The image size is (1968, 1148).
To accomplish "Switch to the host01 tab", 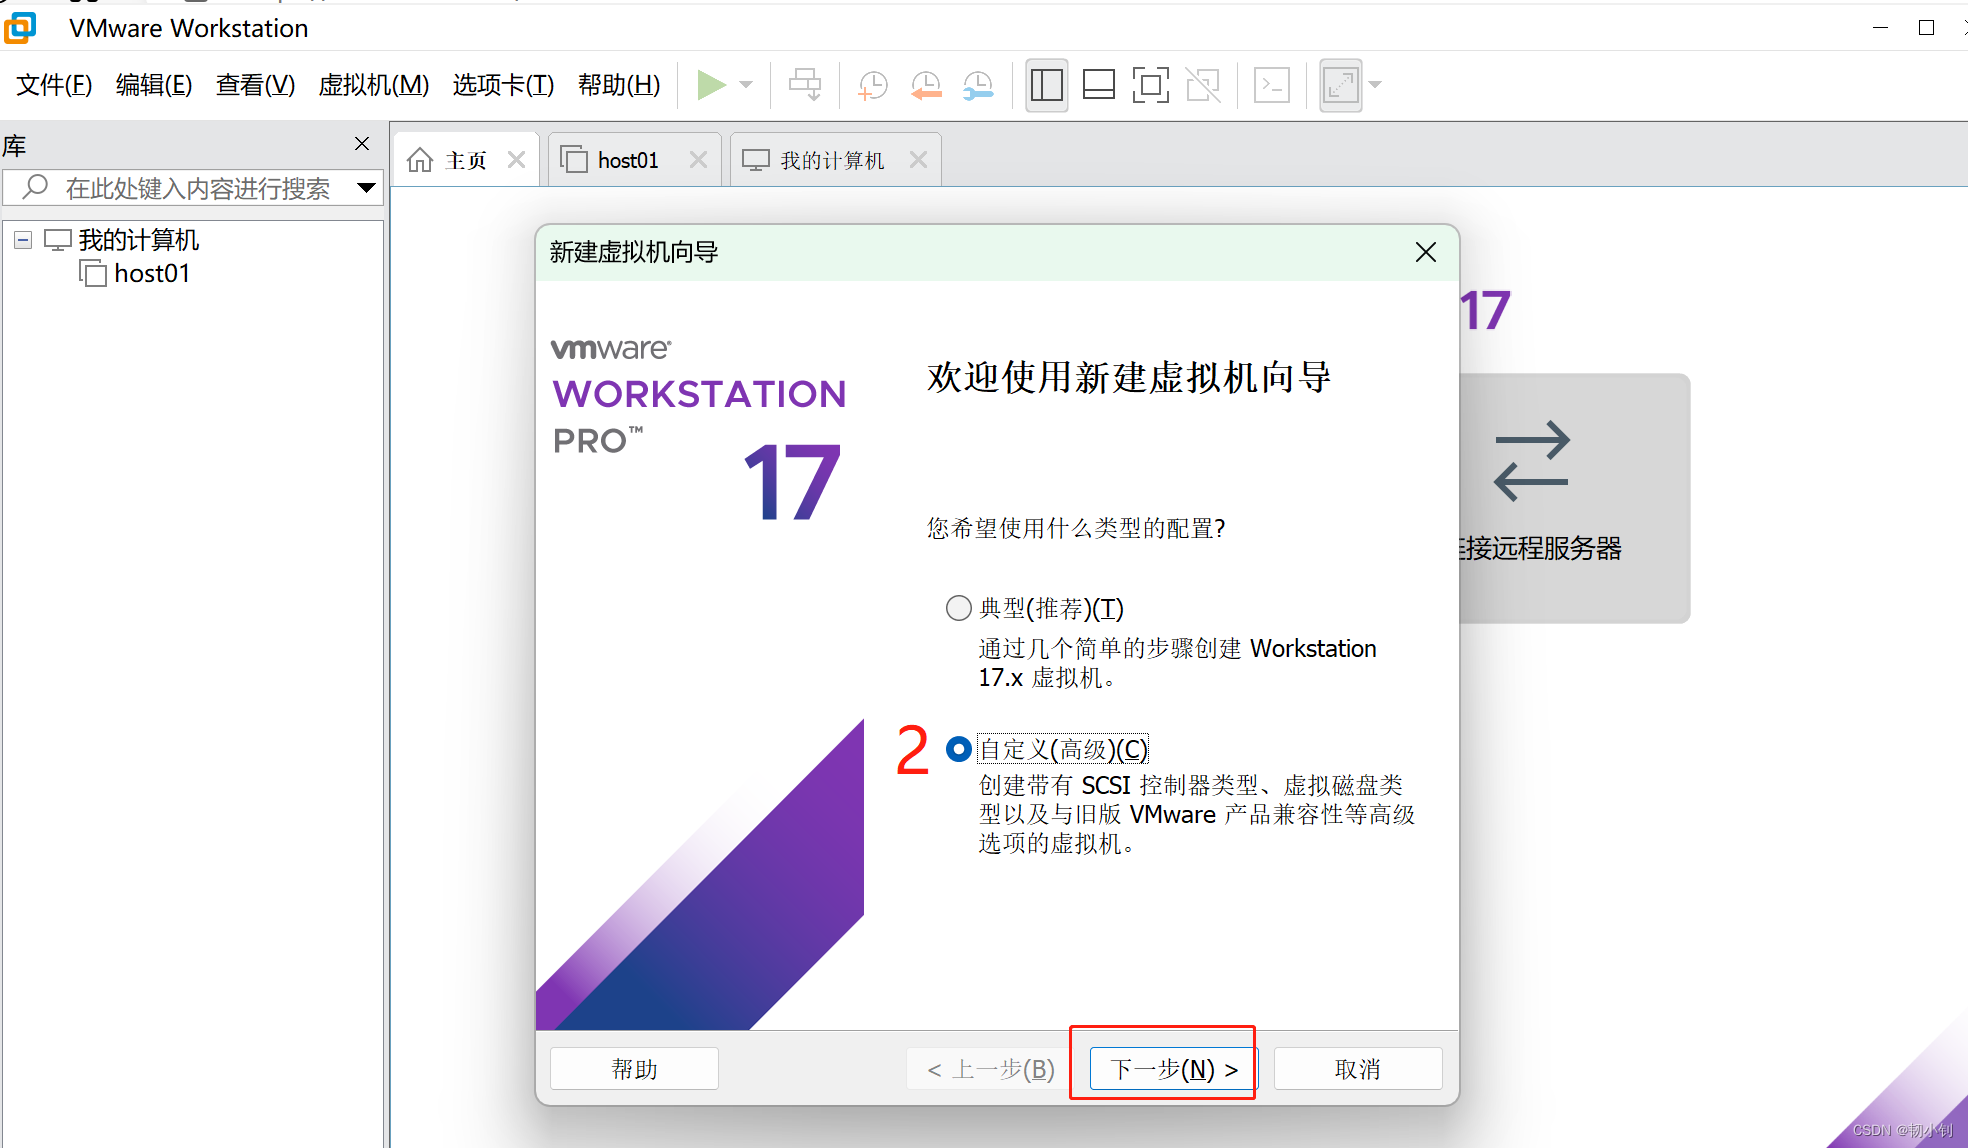I will pyautogui.click(x=627, y=160).
